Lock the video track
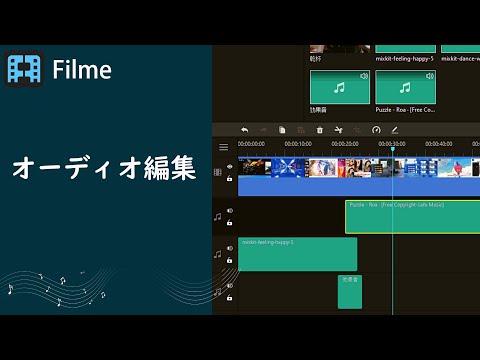 click(229, 178)
